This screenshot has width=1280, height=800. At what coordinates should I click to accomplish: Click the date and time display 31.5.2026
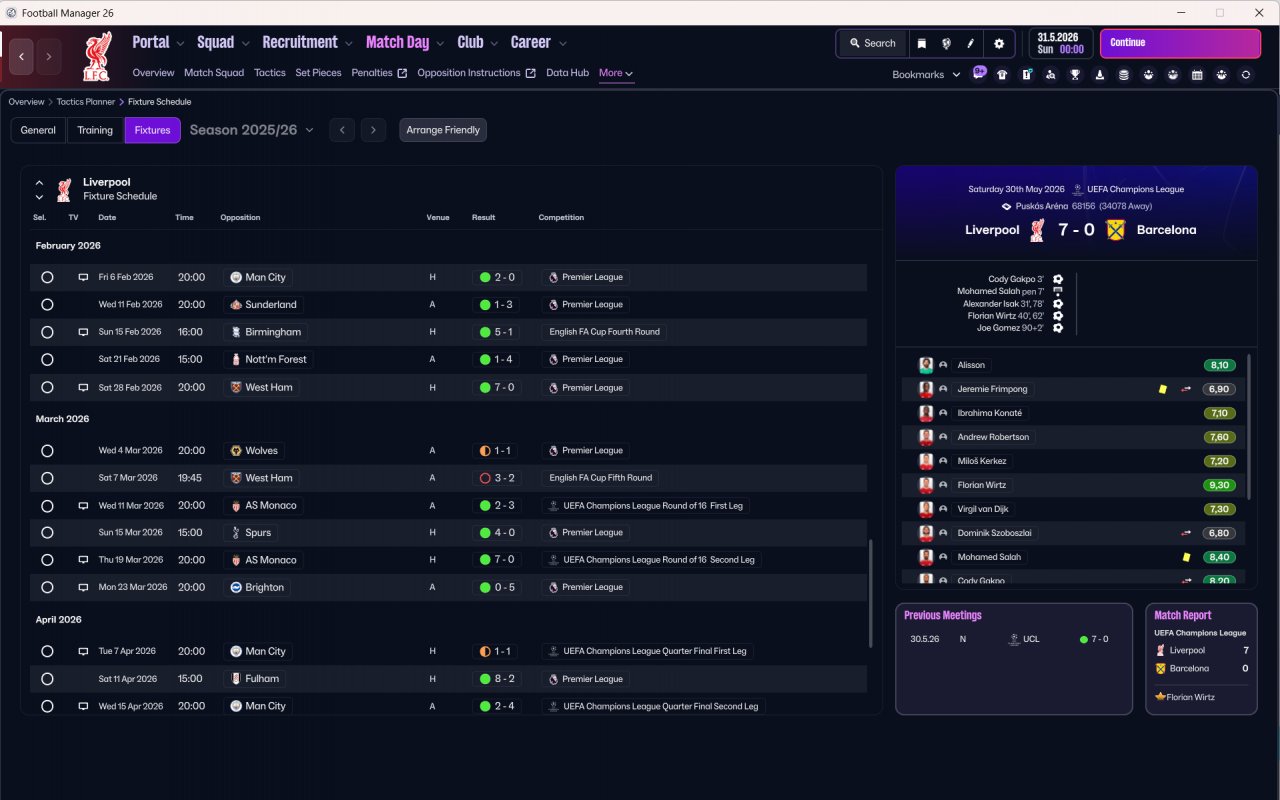tap(1060, 43)
